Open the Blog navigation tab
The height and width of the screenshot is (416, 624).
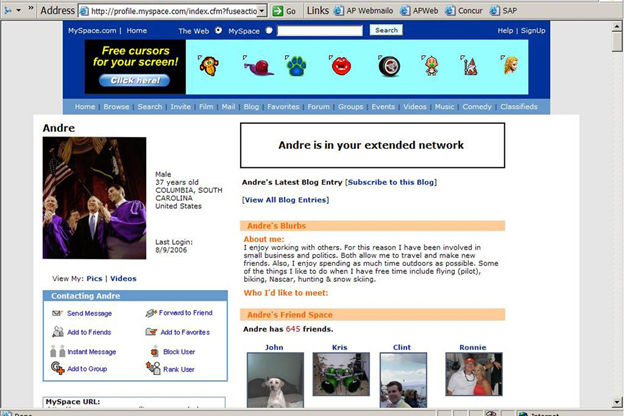pyautogui.click(x=251, y=107)
